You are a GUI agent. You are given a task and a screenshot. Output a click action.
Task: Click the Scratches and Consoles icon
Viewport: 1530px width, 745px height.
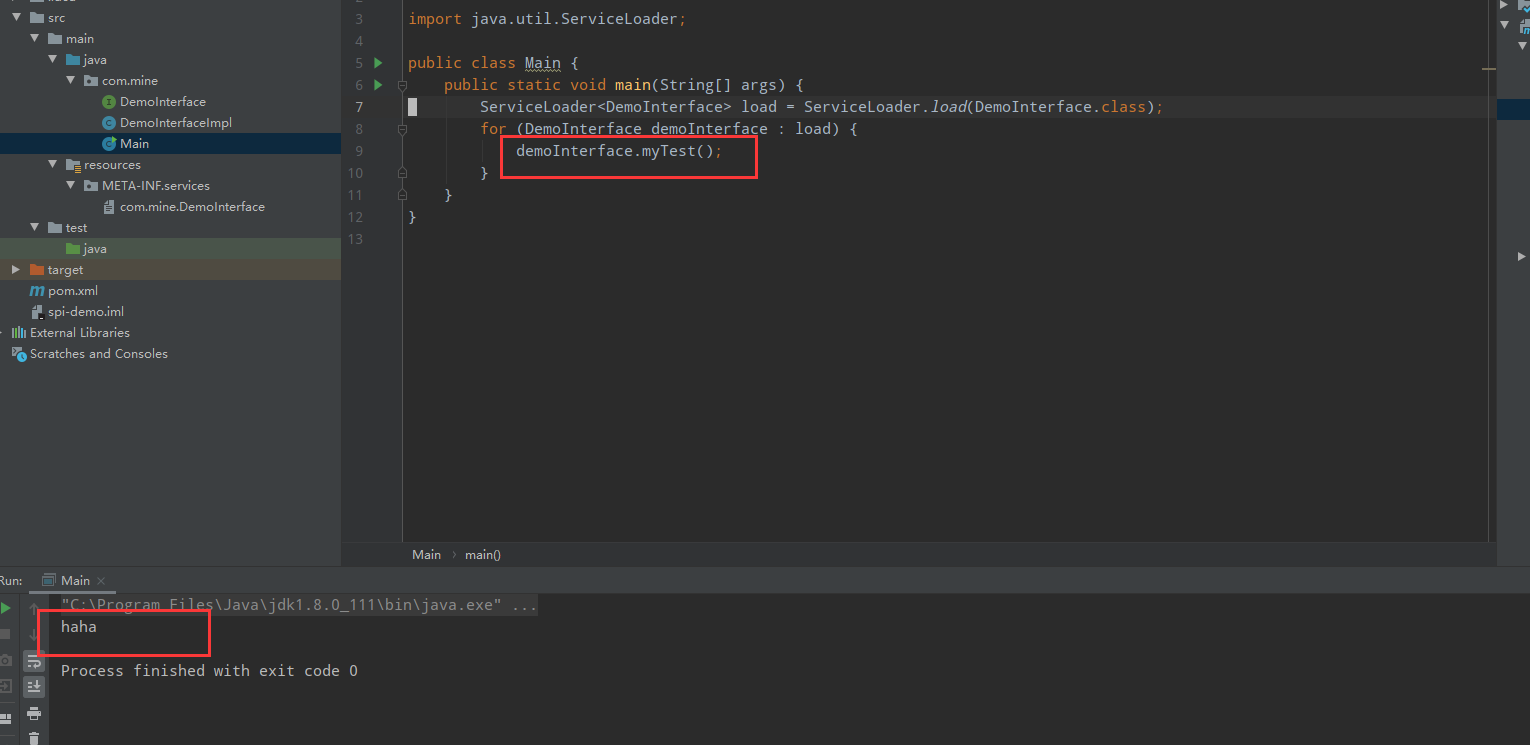pos(18,354)
